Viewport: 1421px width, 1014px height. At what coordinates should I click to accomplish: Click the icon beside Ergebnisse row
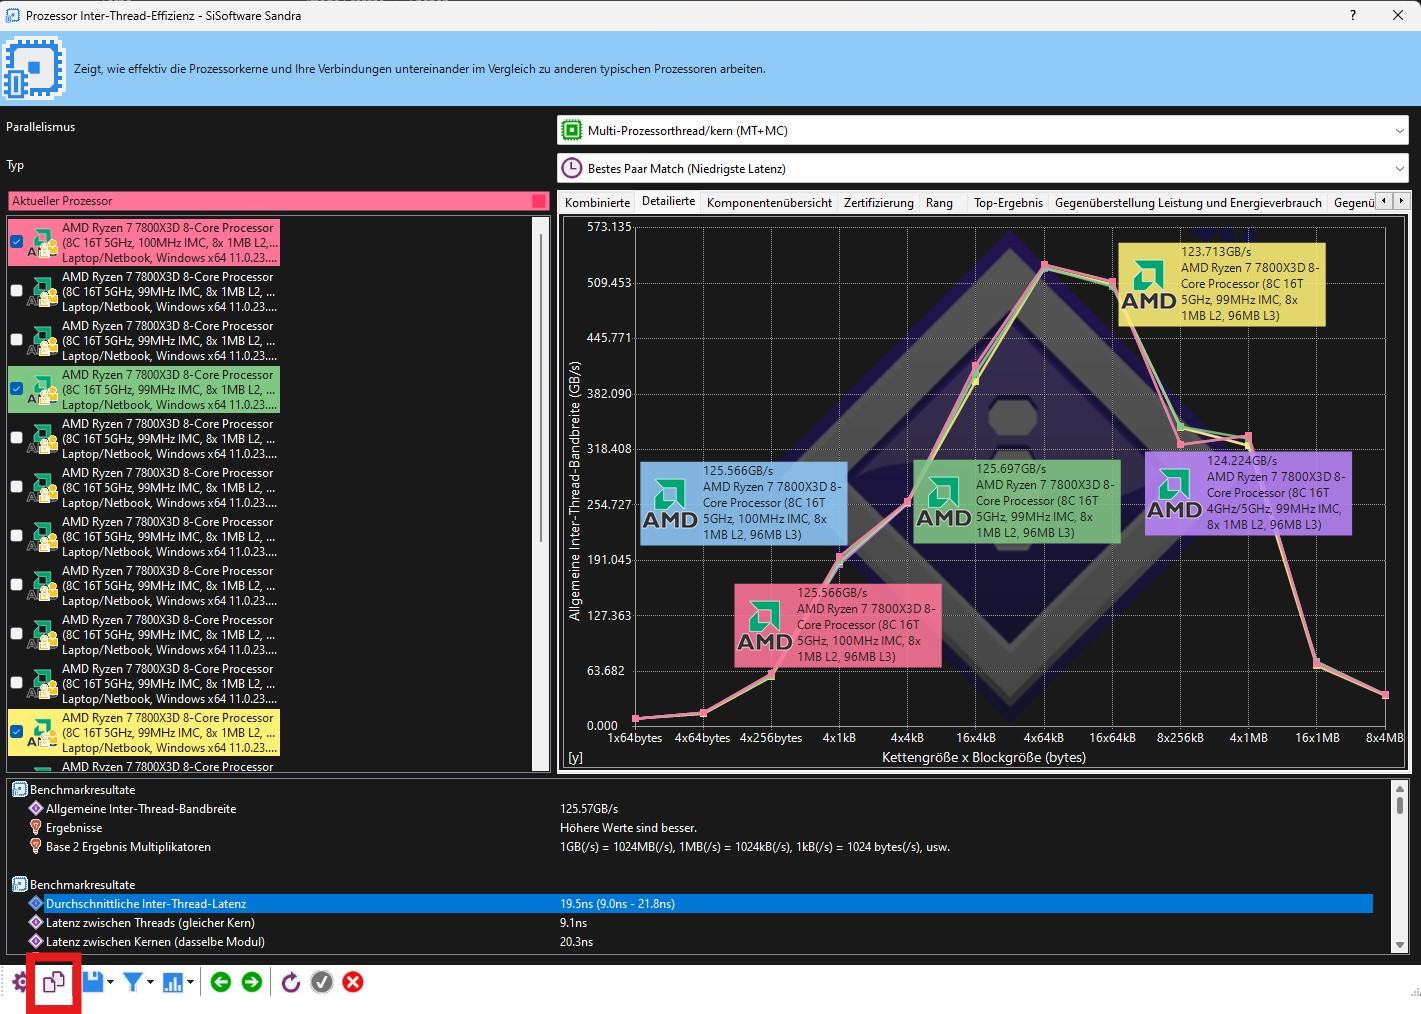click(x=36, y=827)
